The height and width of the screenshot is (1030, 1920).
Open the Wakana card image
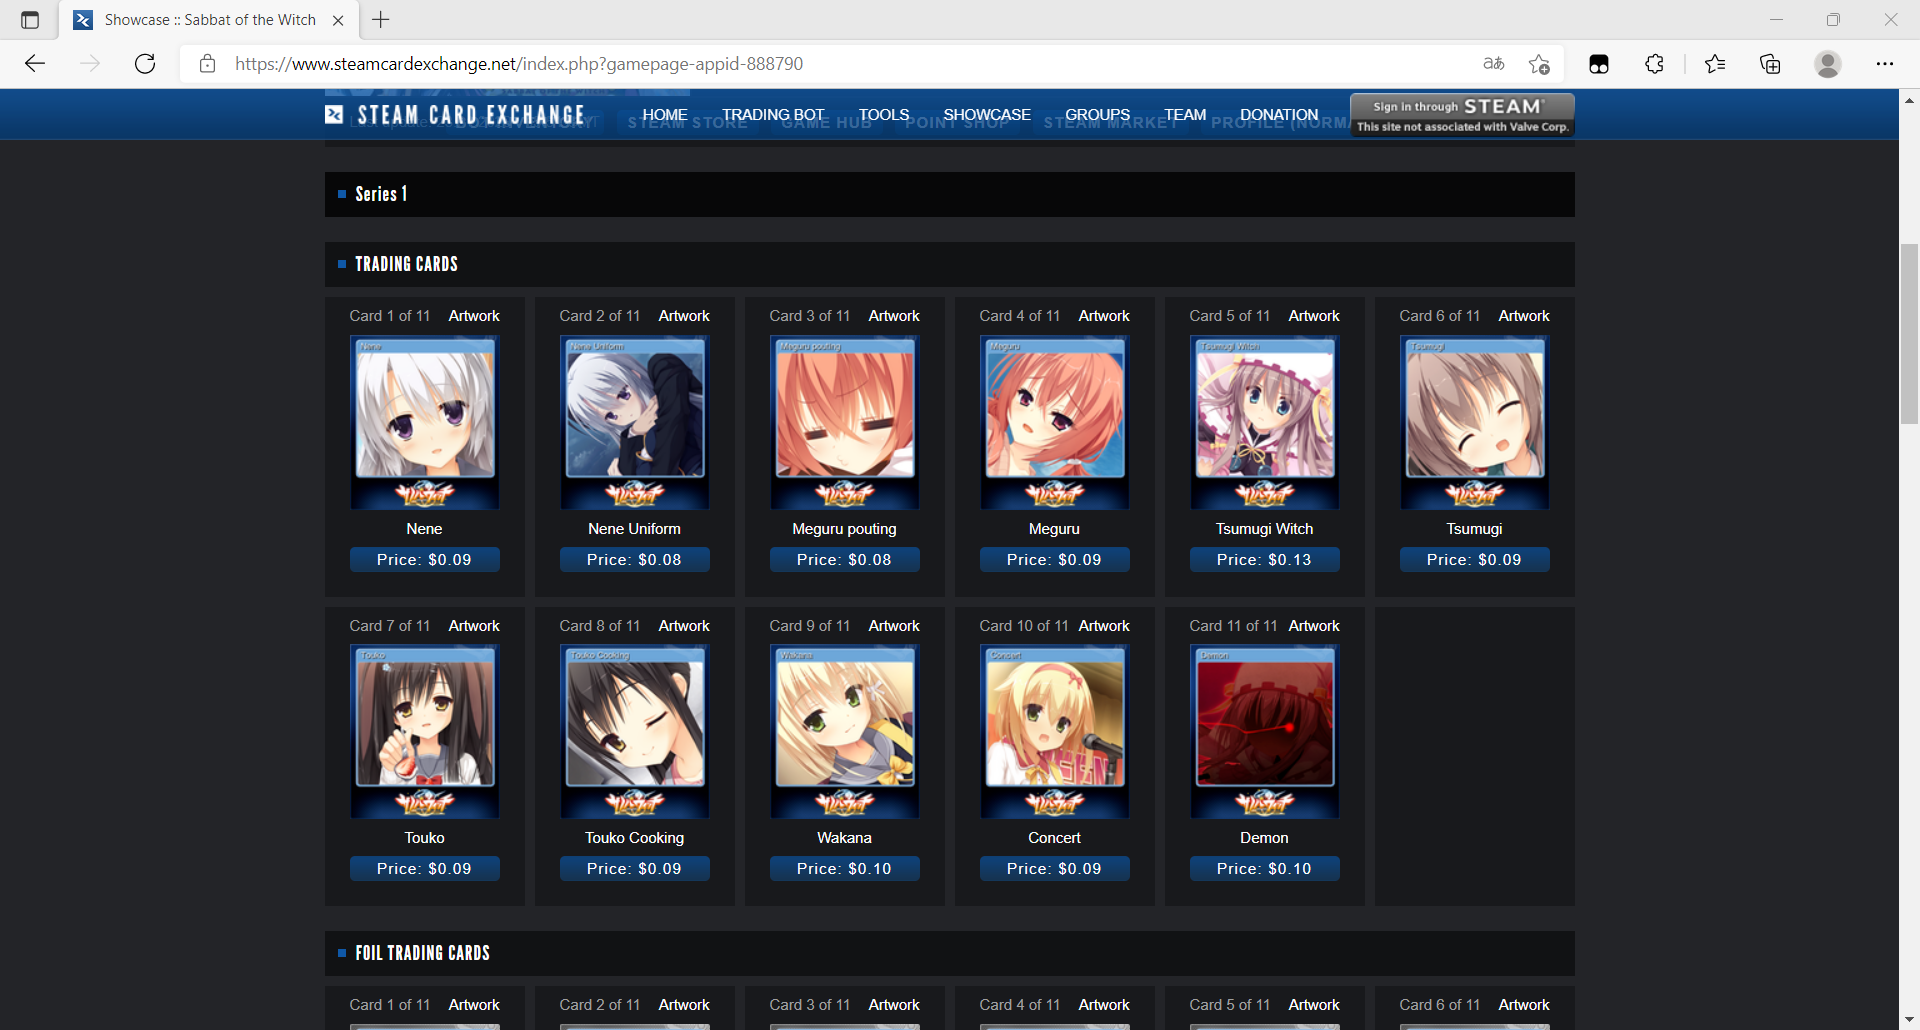pos(845,731)
